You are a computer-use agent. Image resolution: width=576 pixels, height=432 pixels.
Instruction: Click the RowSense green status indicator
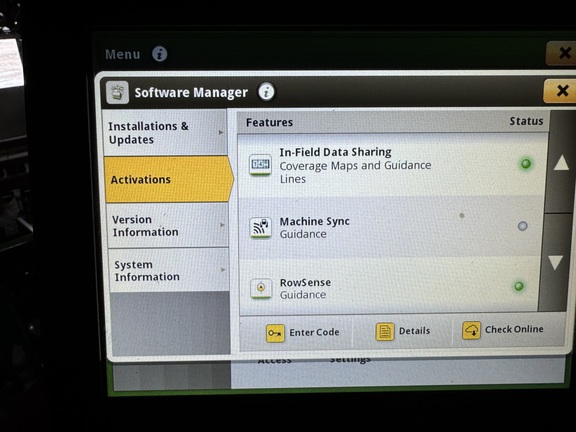tap(519, 286)
